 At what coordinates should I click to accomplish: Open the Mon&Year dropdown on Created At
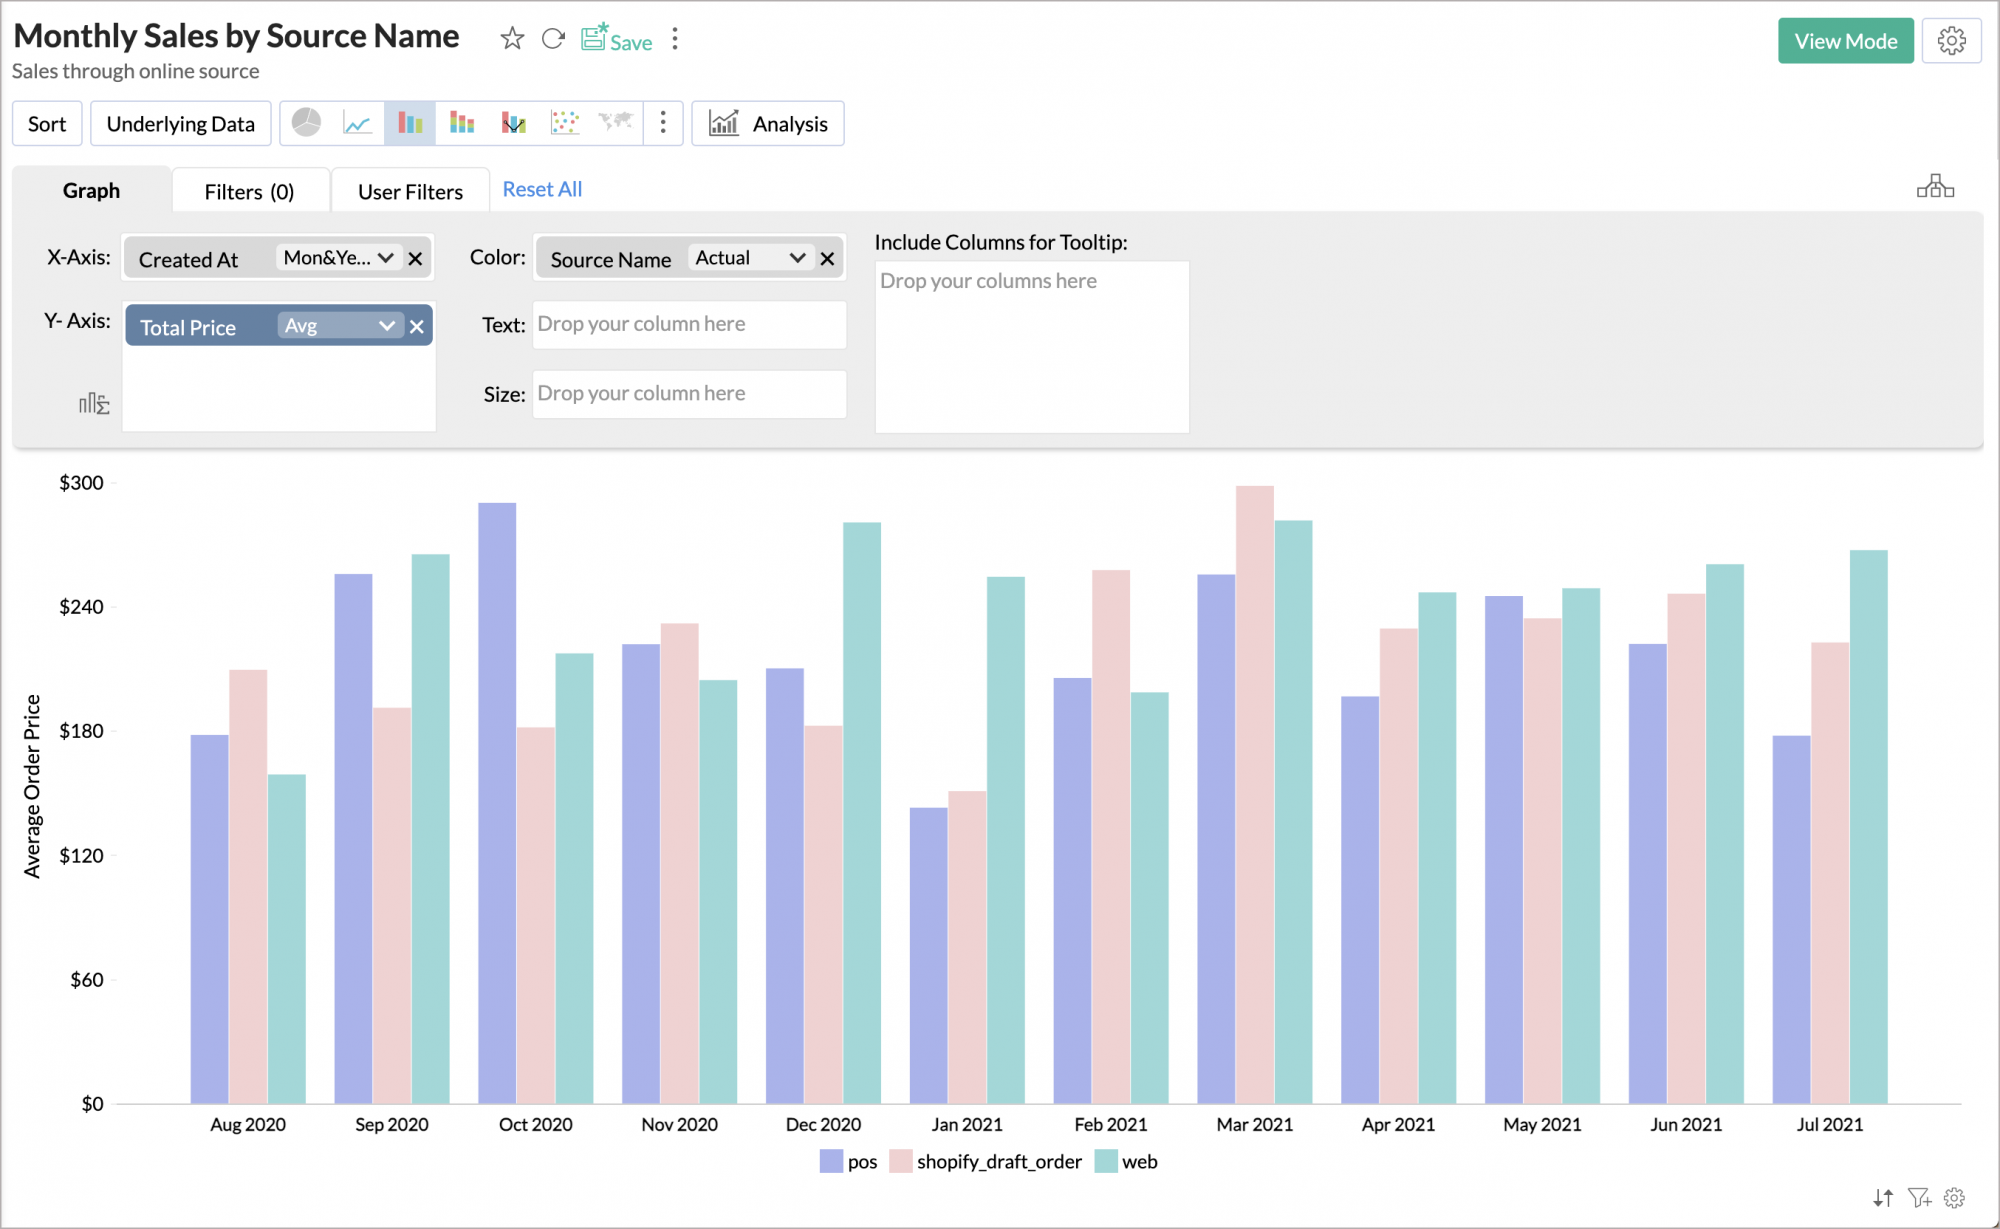pos(340,258)
